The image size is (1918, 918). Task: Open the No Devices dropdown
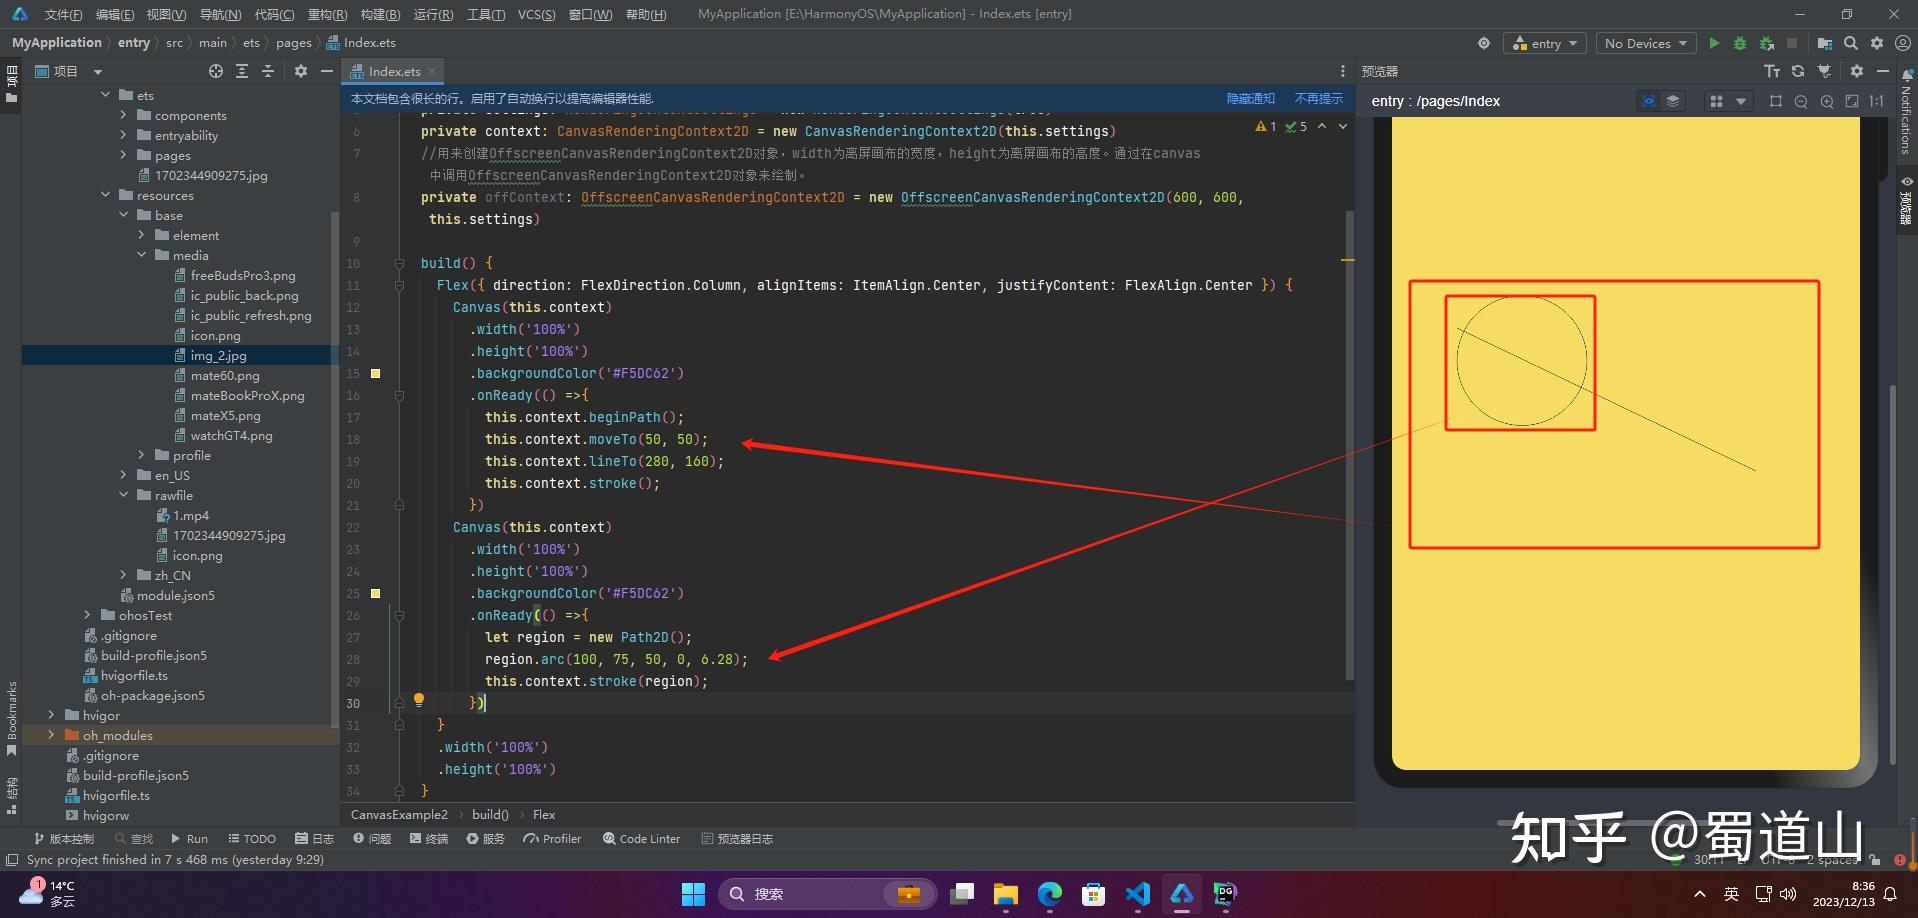(1645, 43)
